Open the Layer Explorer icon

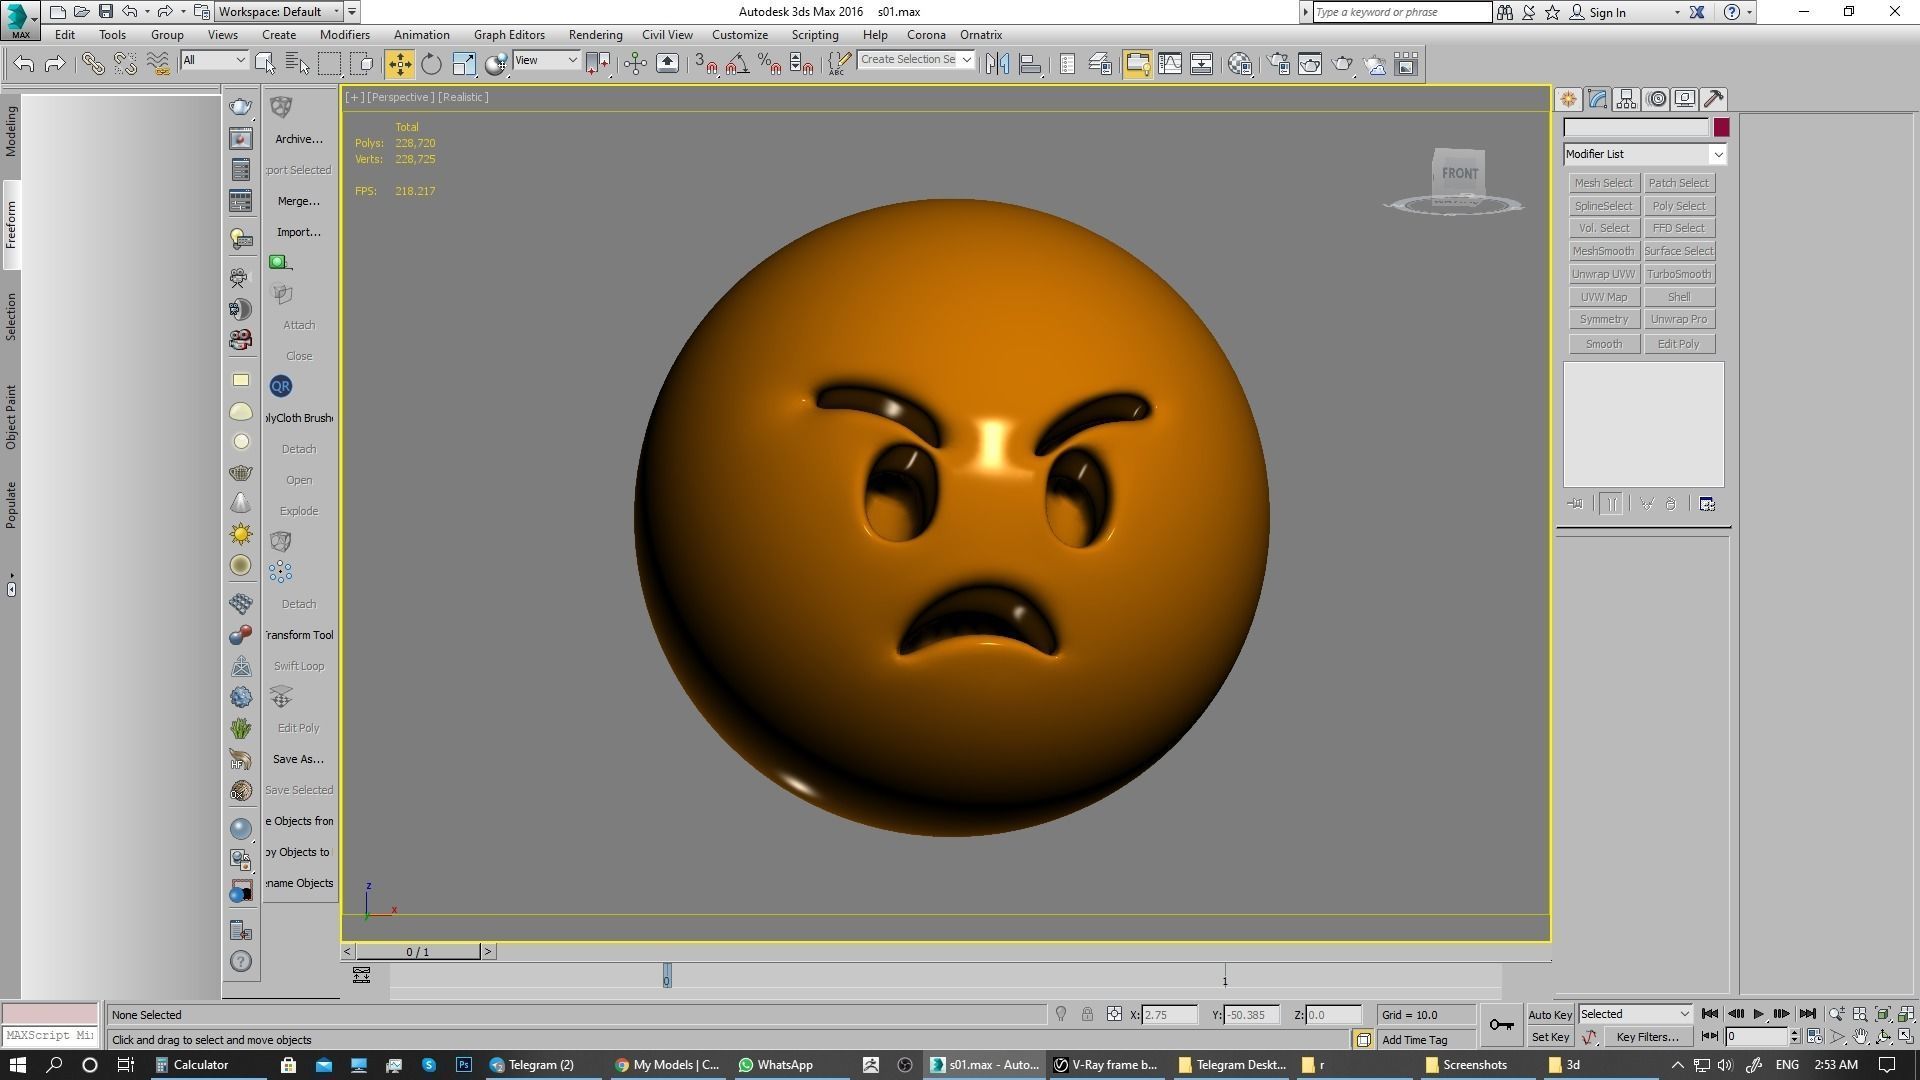coord(1099,64)
